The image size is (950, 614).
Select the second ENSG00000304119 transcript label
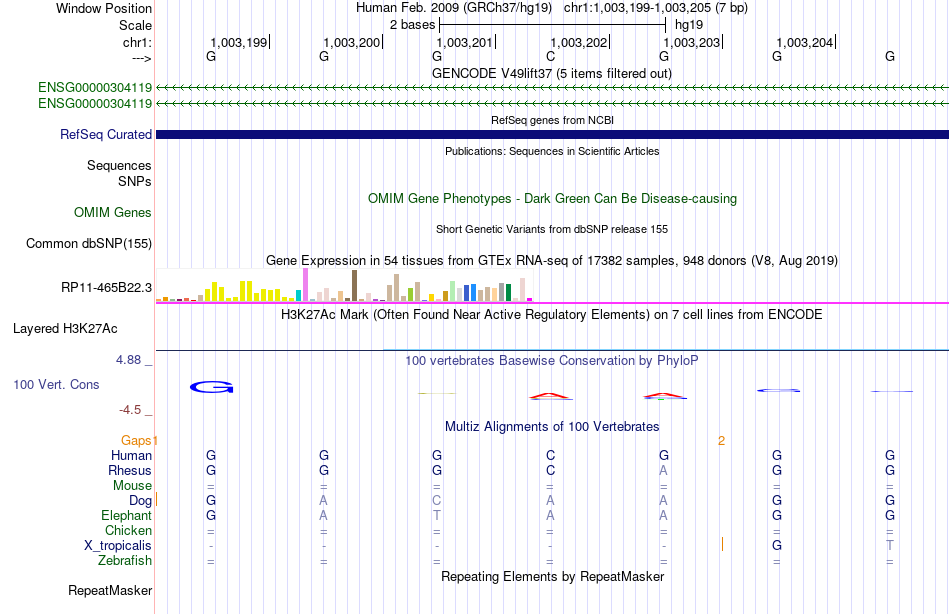point(95,104)
